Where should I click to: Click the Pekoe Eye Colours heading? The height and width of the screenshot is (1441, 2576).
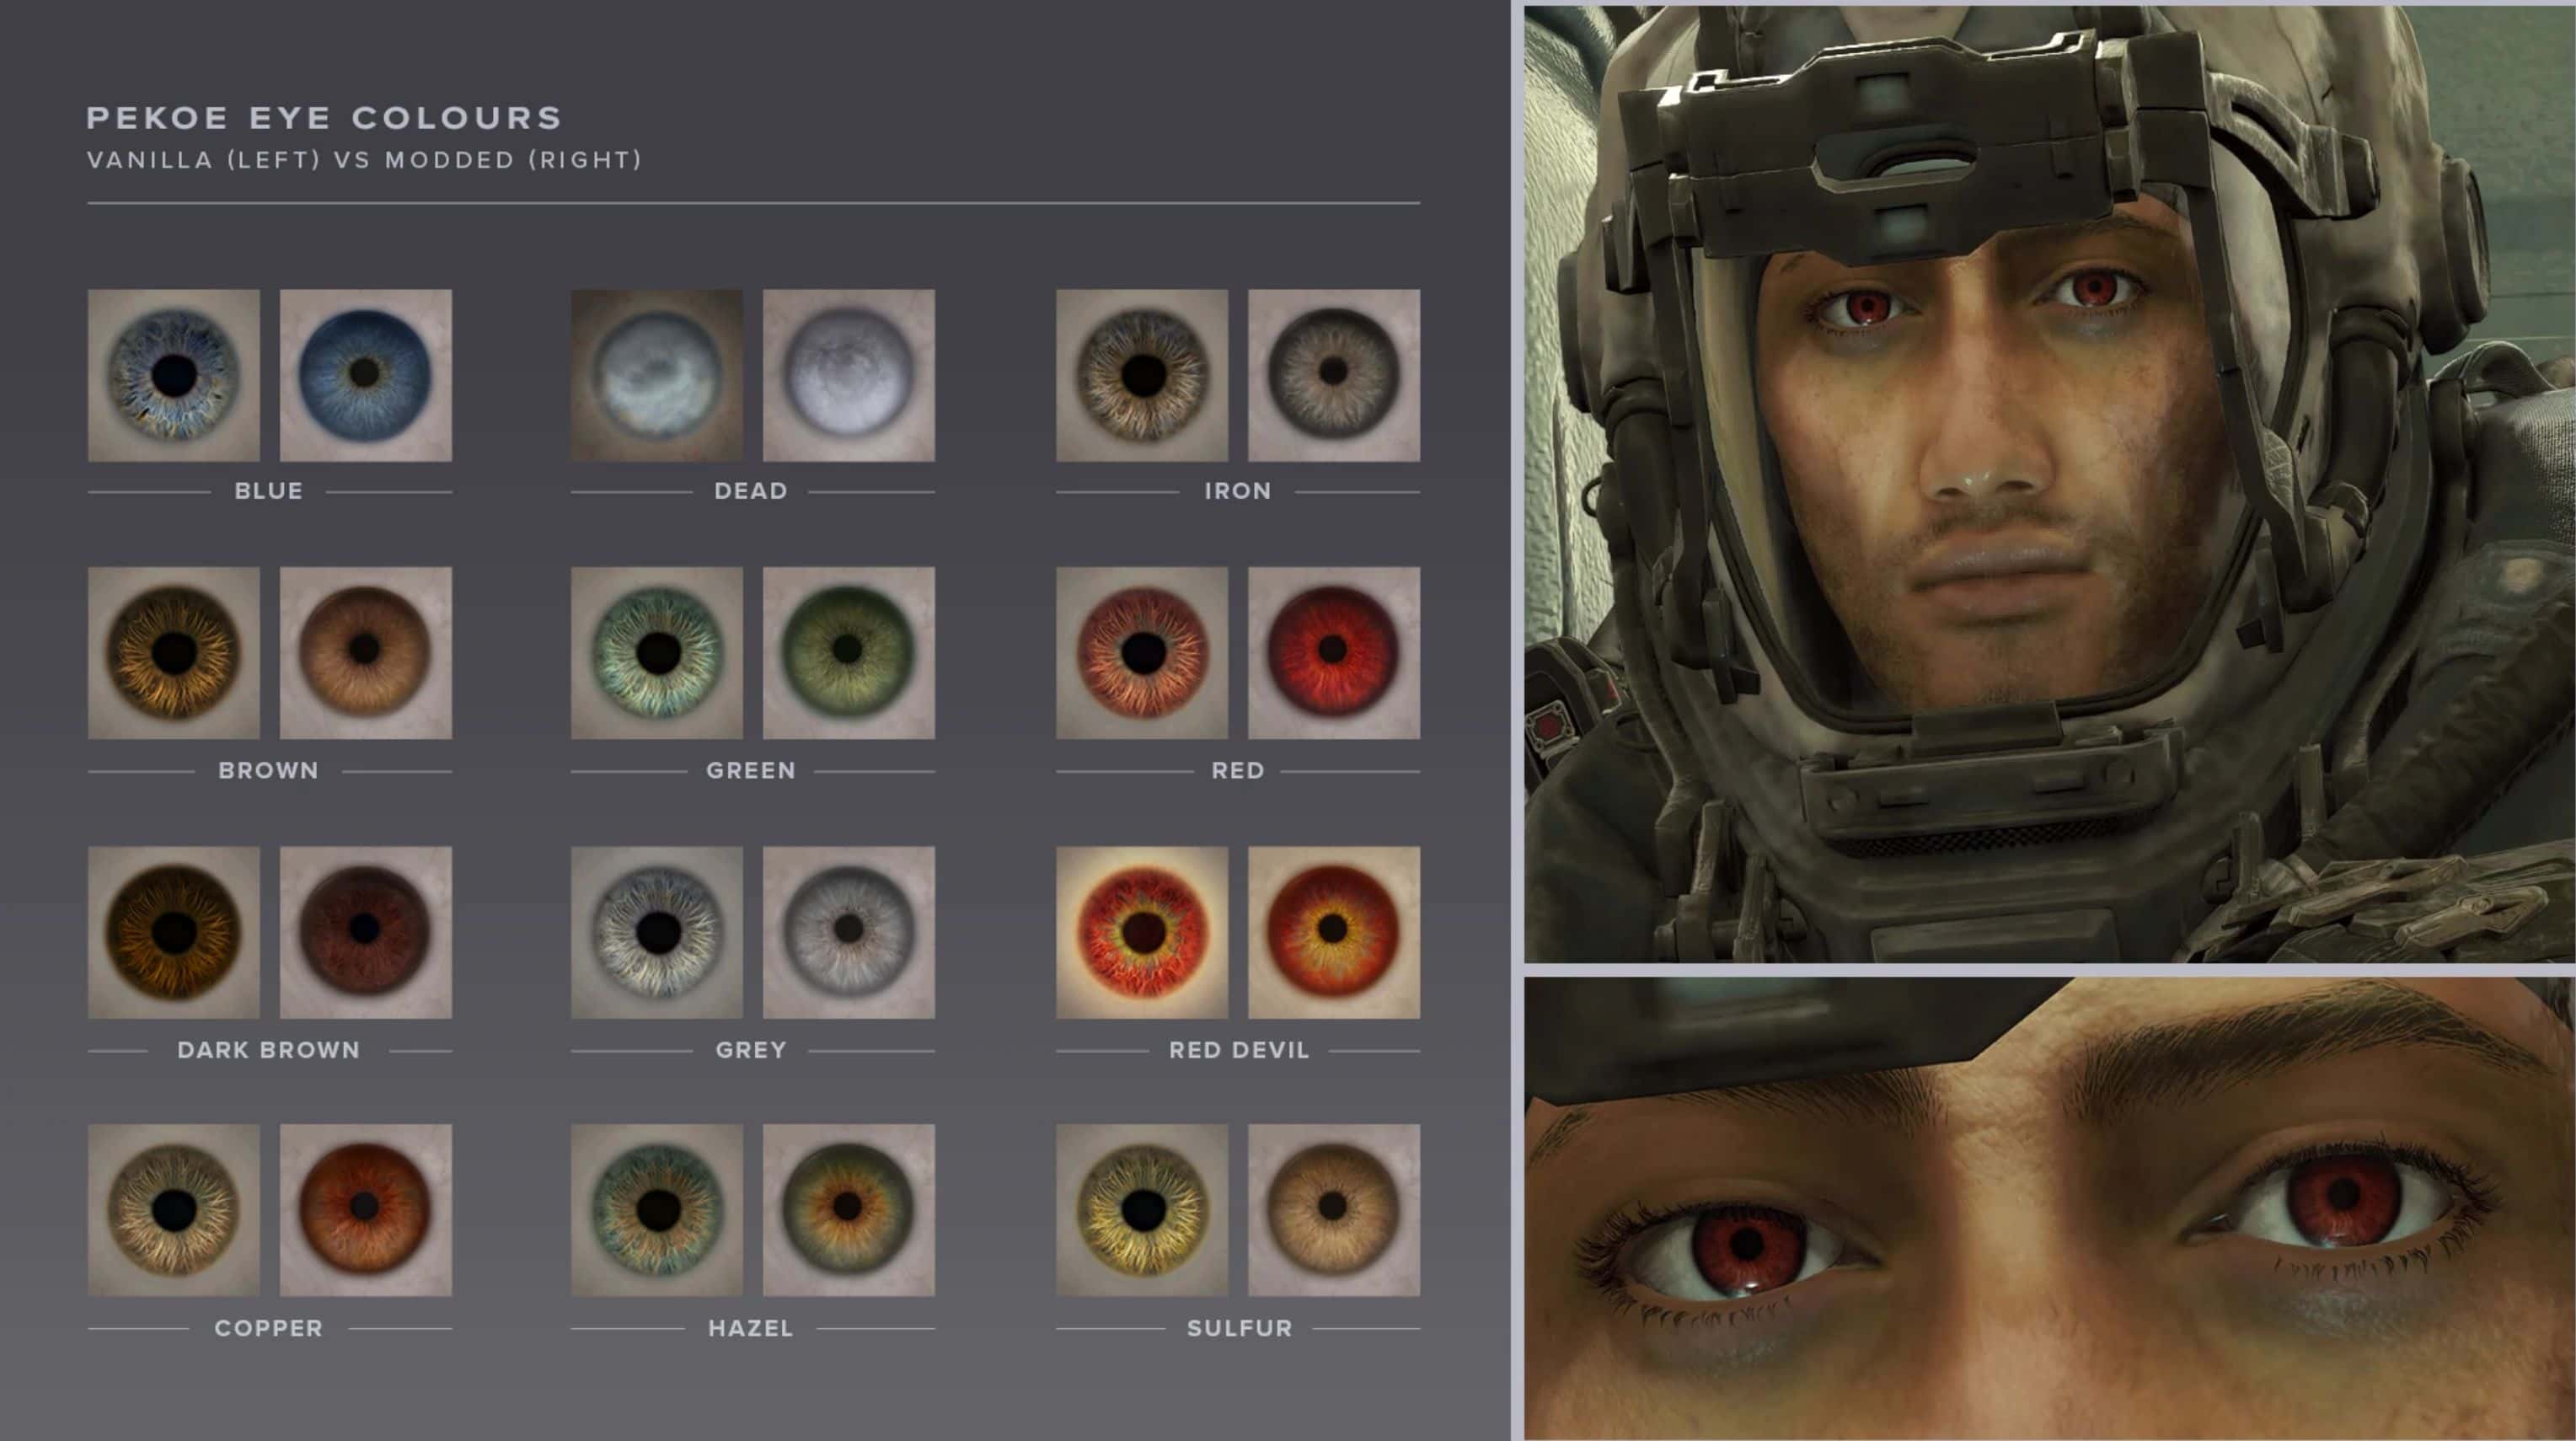(325, 118)
